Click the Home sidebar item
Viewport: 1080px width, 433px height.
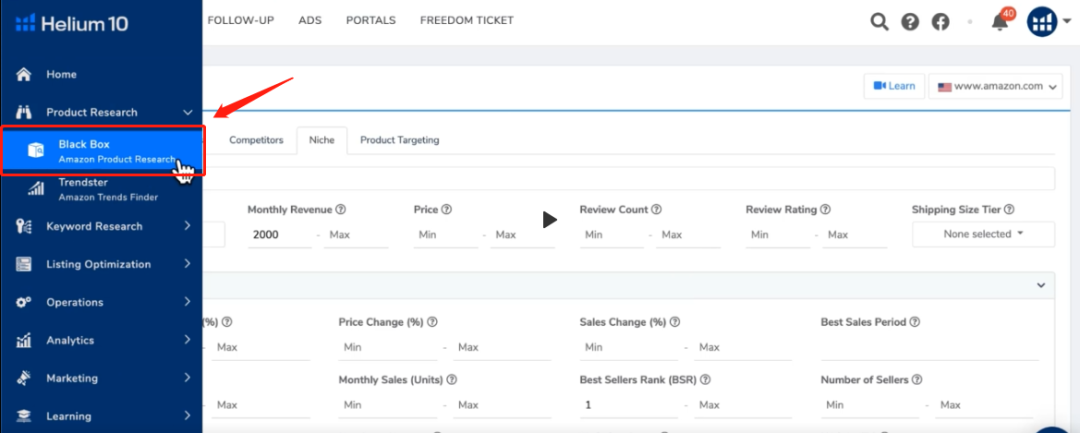click(61, 75)
